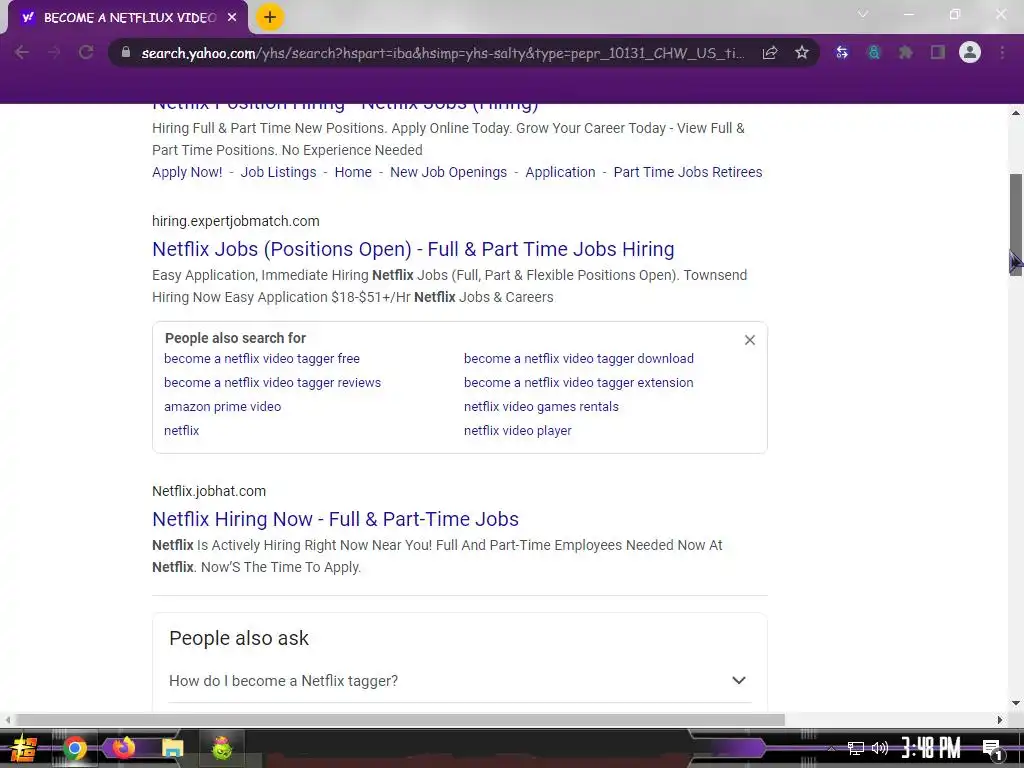
Task: Open the Home sitelink
Action: pos(353,172)
